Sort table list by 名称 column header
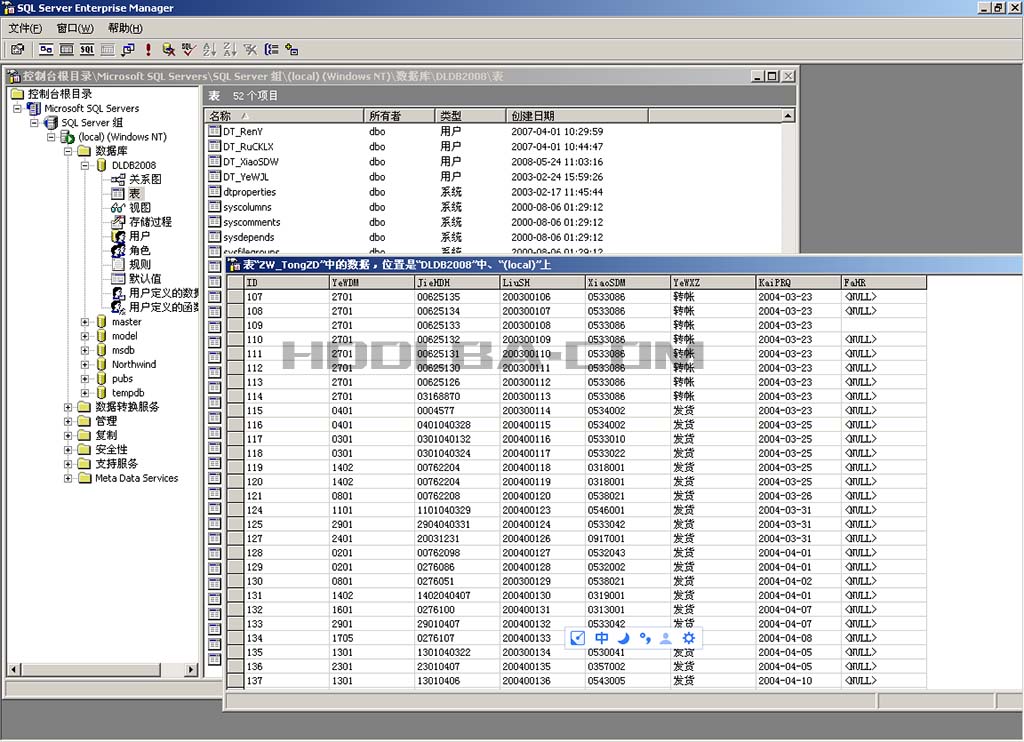This screenshot has height=742, width=1024. [x=284, y=116]
